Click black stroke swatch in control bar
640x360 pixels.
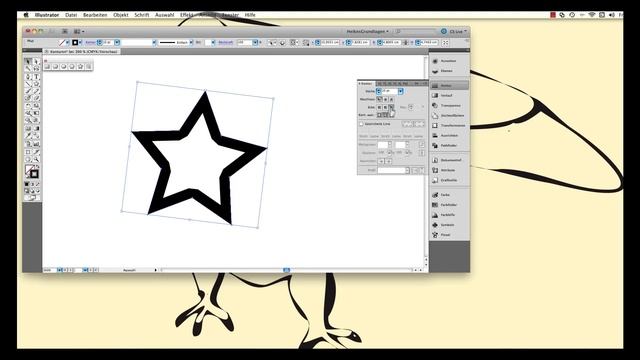[x=75, y=42]
